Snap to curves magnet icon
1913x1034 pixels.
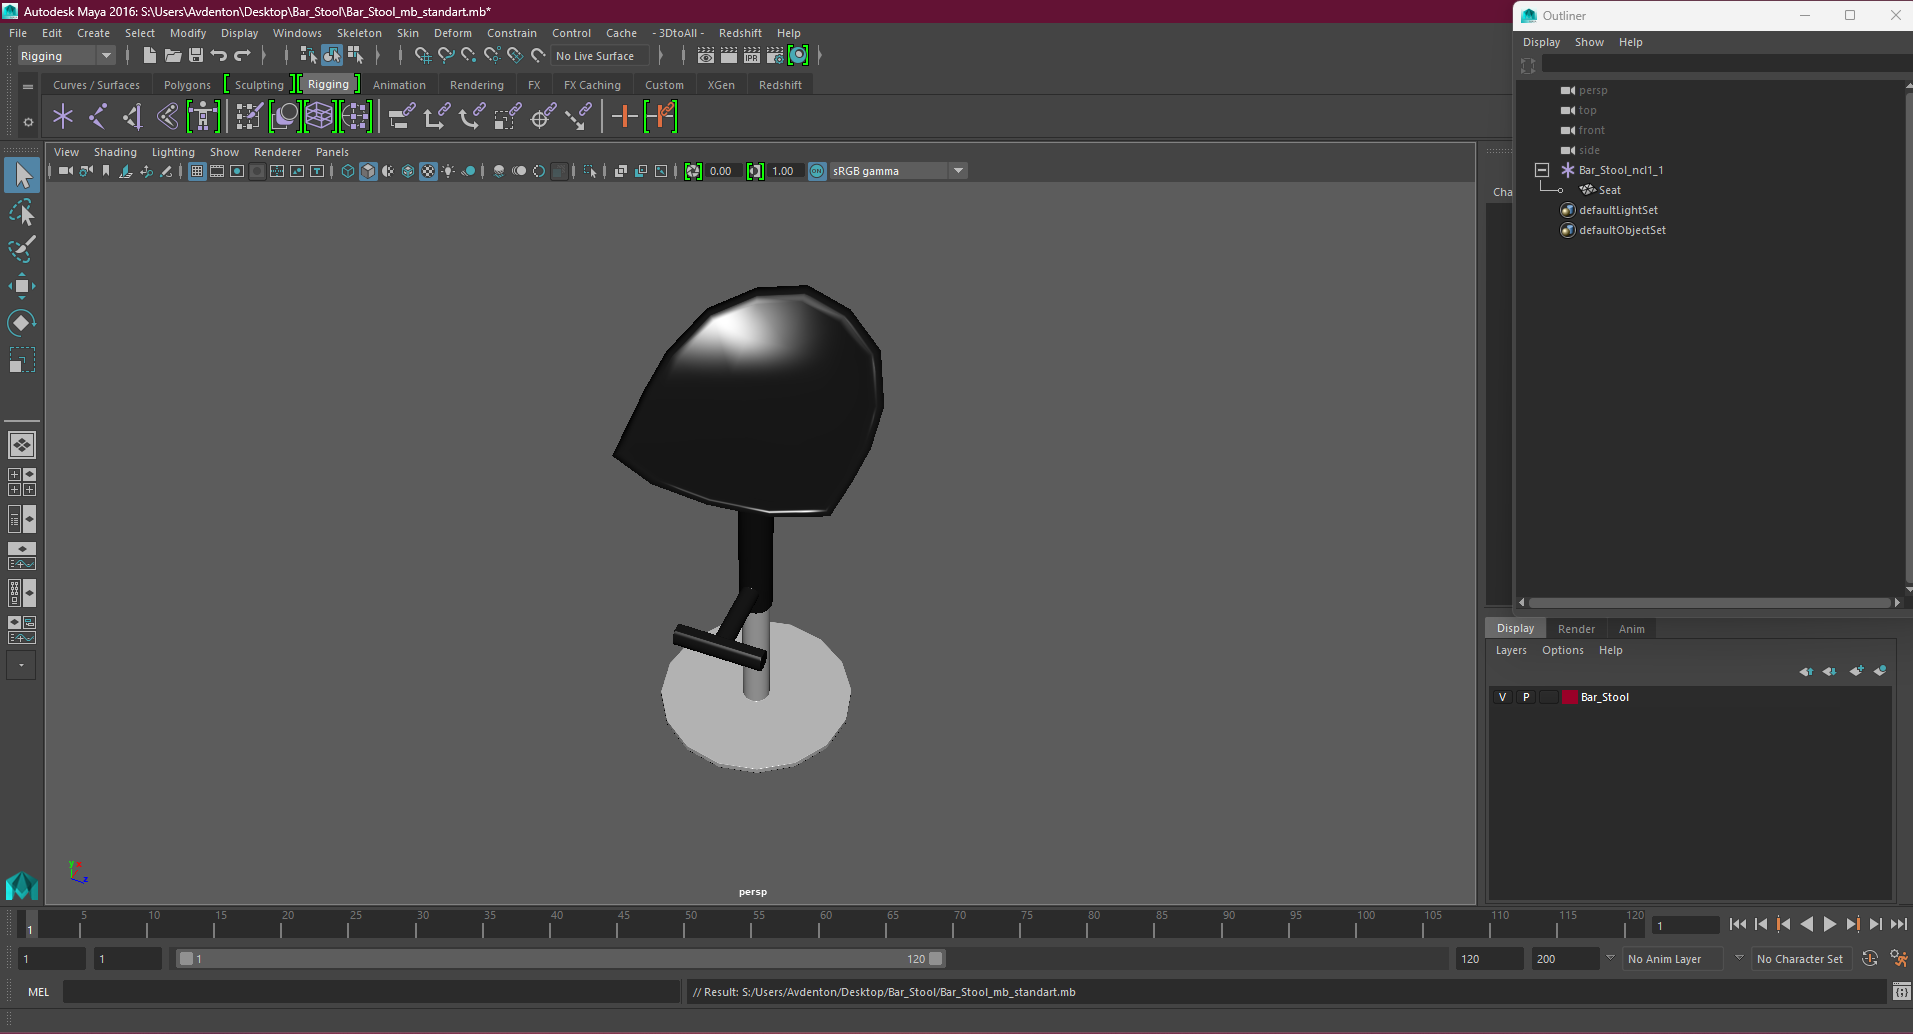pyautogui.click(x=445, y=56)
